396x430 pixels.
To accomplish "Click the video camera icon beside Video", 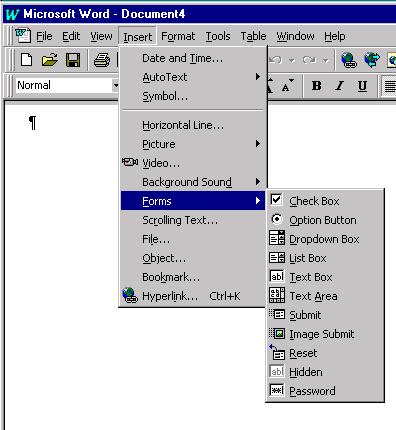I will pyautogui.click(x=130, y=162).
